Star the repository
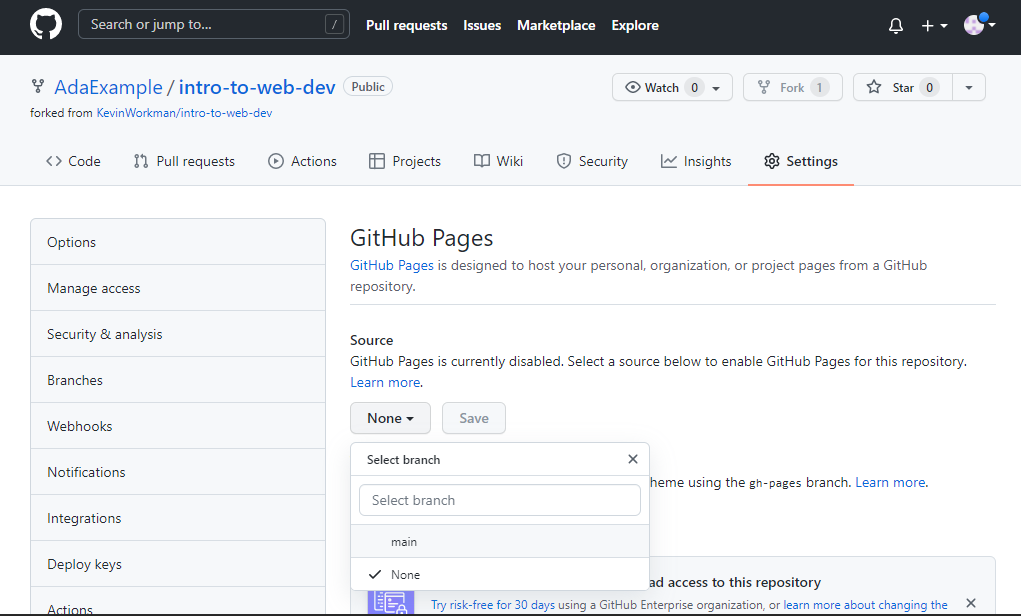Screen dimensions: 1021x616 coord(902,87)
